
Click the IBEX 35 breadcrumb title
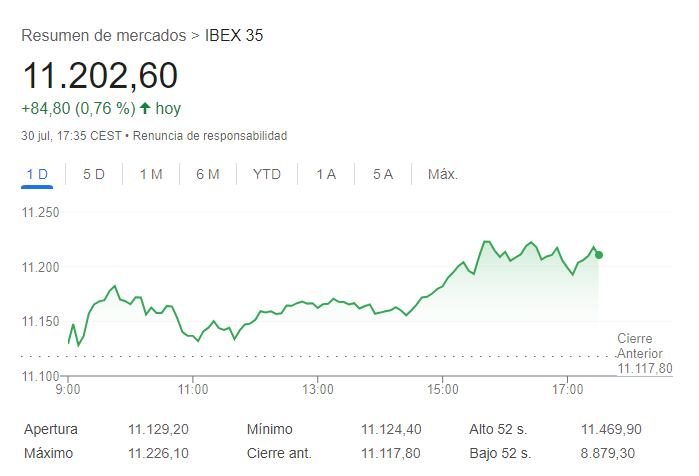pyautogui.click(x=234, y=36)
